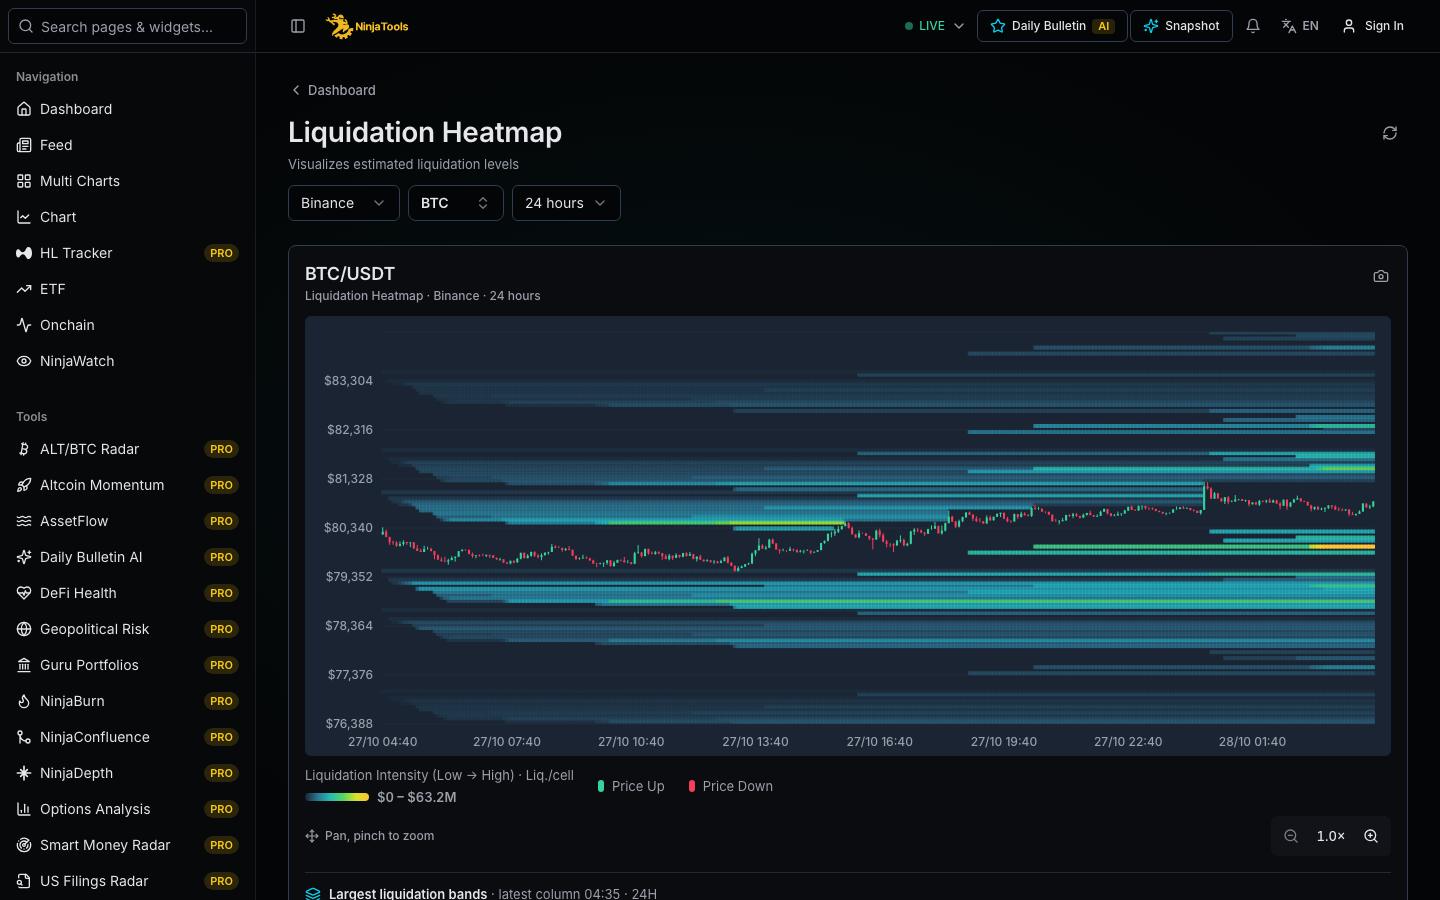
Task: Click the NinjaWatch eye icon
Action: [24, 361]
